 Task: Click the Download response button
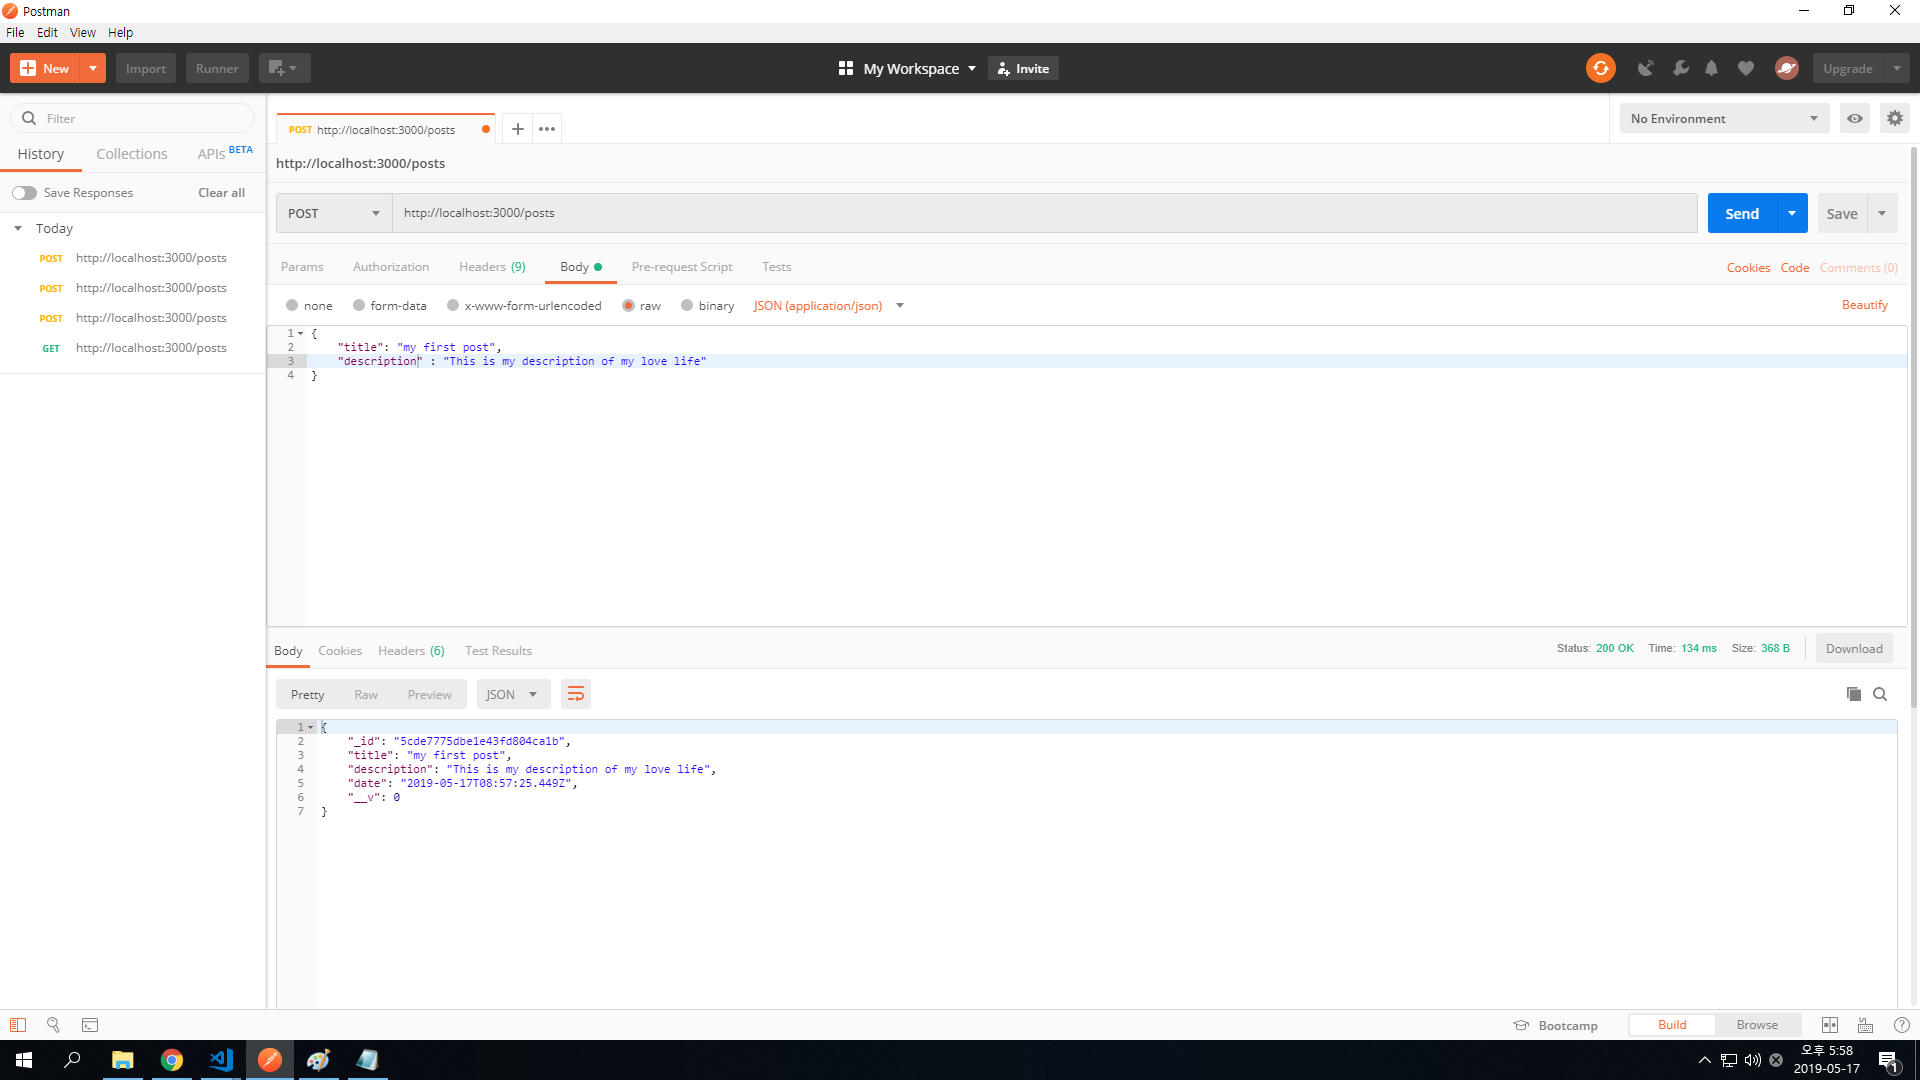tap(1854, 648)
